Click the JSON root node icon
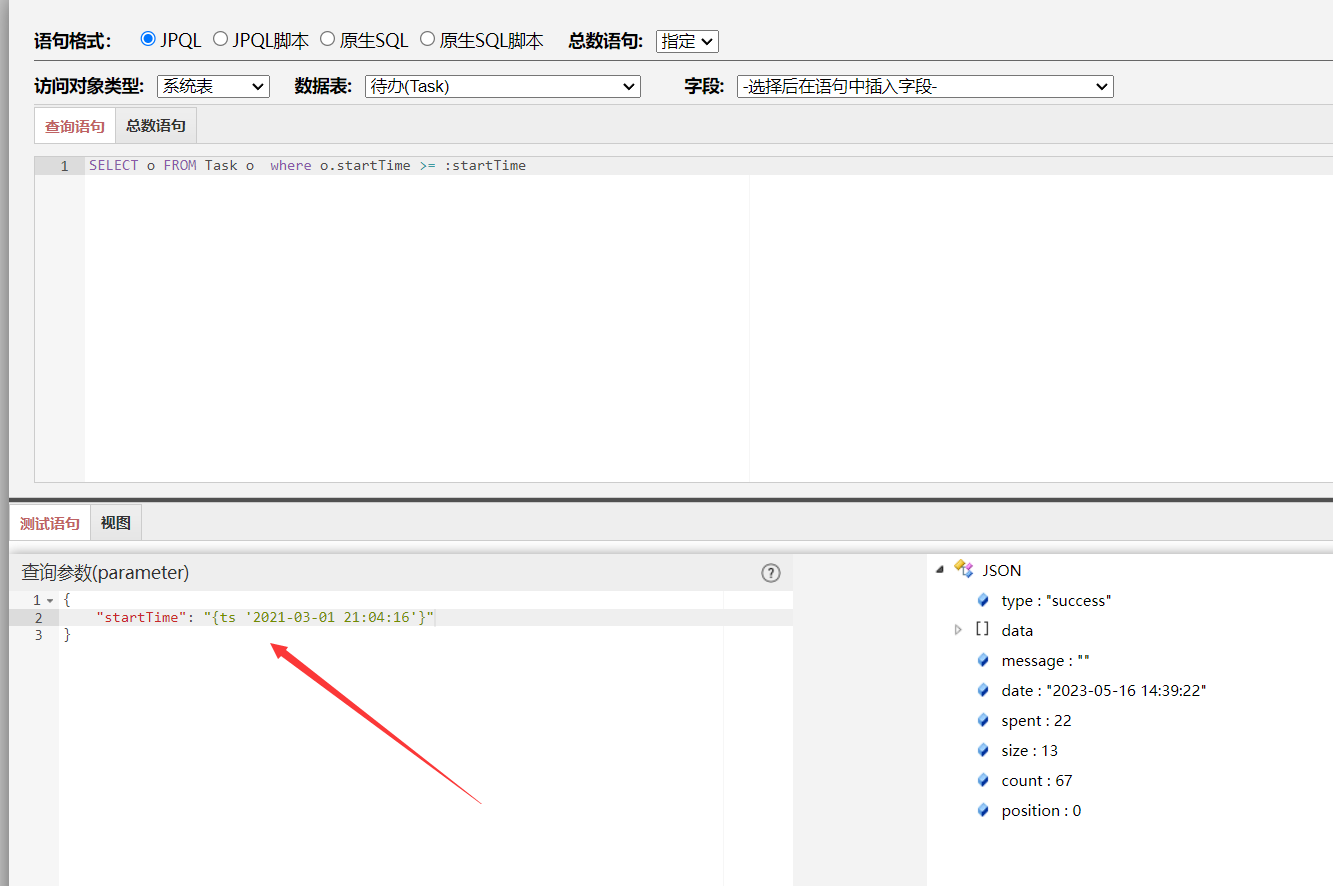1333x886 pixels. (x=964, y=569)
